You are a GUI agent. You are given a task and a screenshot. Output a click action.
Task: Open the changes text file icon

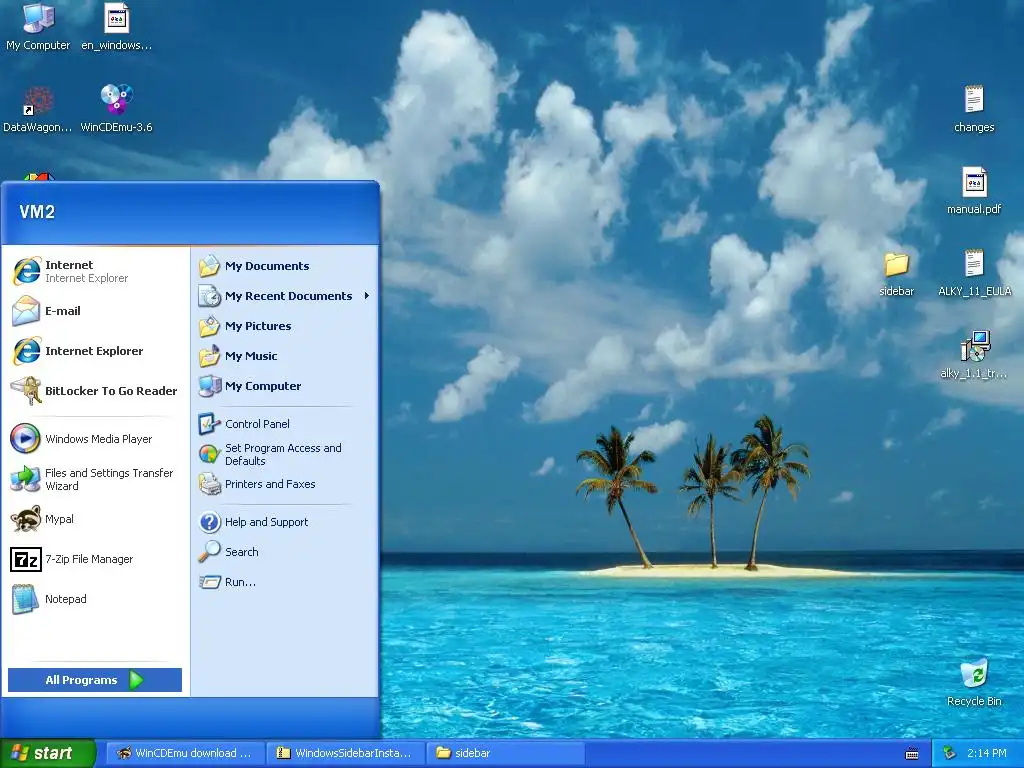pos(974,109)
